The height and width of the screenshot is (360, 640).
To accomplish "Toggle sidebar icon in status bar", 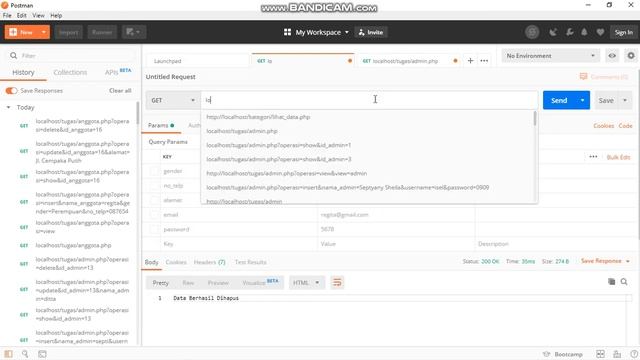I will click(9, 354).
